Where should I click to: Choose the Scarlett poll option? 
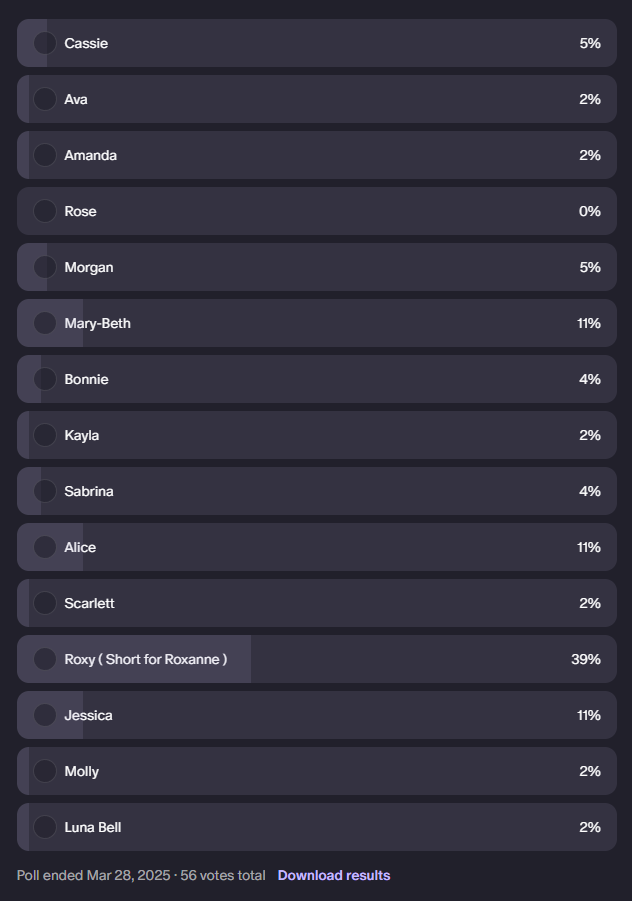point(45,603)
